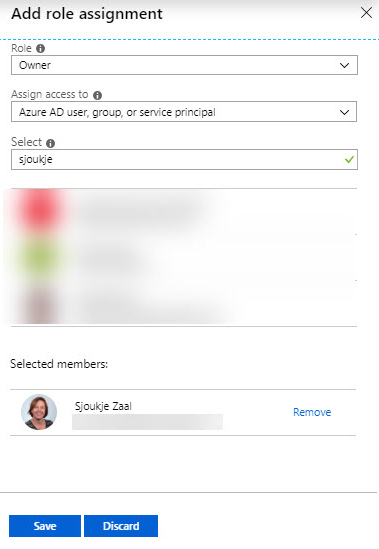Select the search result with red avatar
Screen dimensions: 379x549
click(184, 211)
